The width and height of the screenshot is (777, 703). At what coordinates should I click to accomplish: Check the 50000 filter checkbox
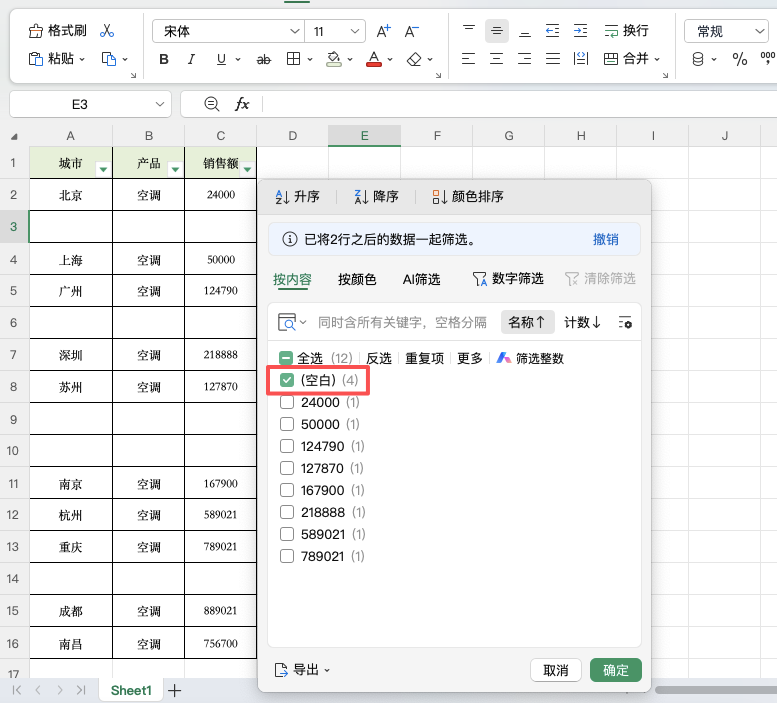click(287, 424)
